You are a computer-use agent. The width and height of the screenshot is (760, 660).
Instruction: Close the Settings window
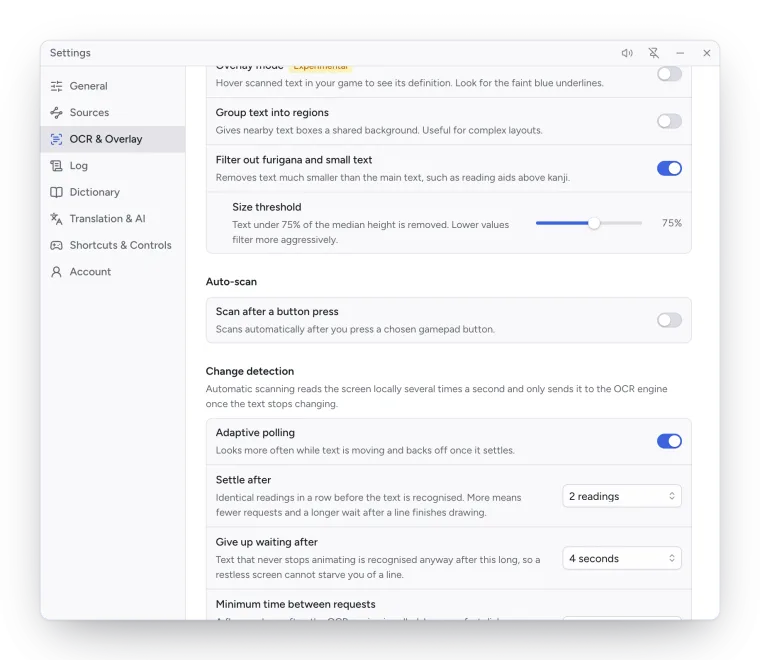[x=707, y=53]
